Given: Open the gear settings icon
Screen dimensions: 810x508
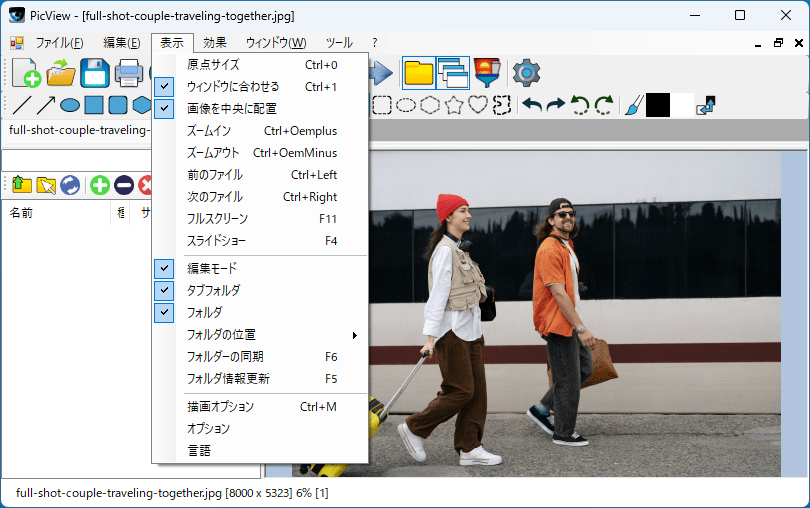Looking at the screenshot, I should click(x=526, y=73).
